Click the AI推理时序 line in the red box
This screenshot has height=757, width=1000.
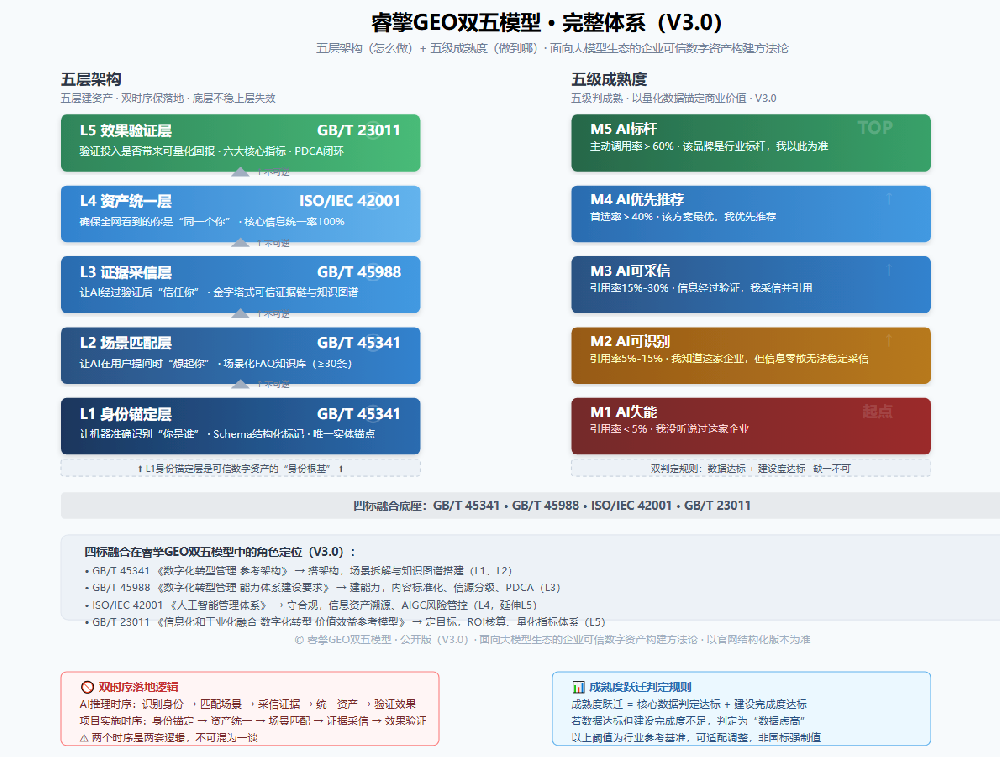(x=247, y=704)
